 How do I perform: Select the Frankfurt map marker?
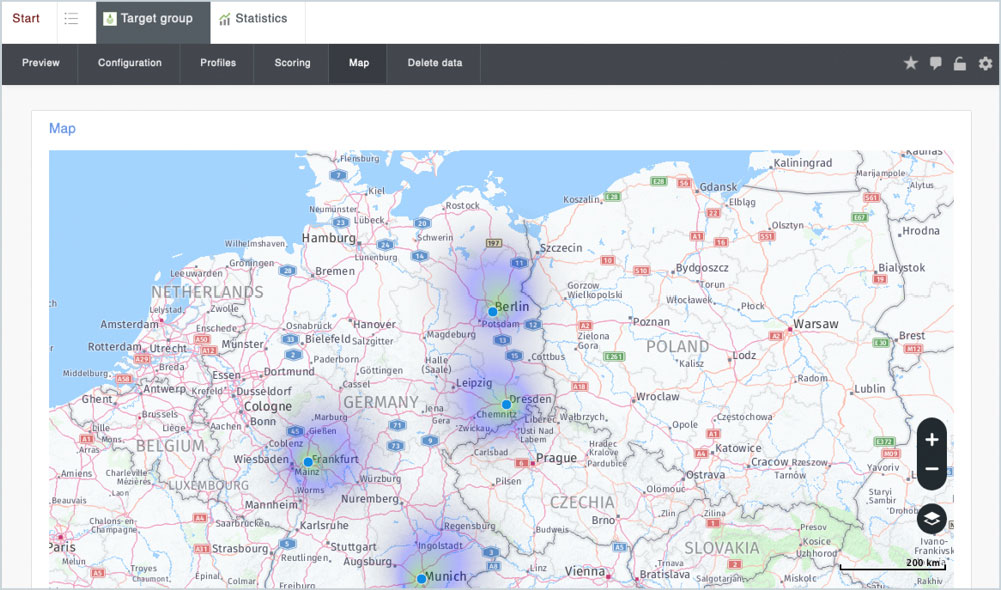click(x=308, y=462)
